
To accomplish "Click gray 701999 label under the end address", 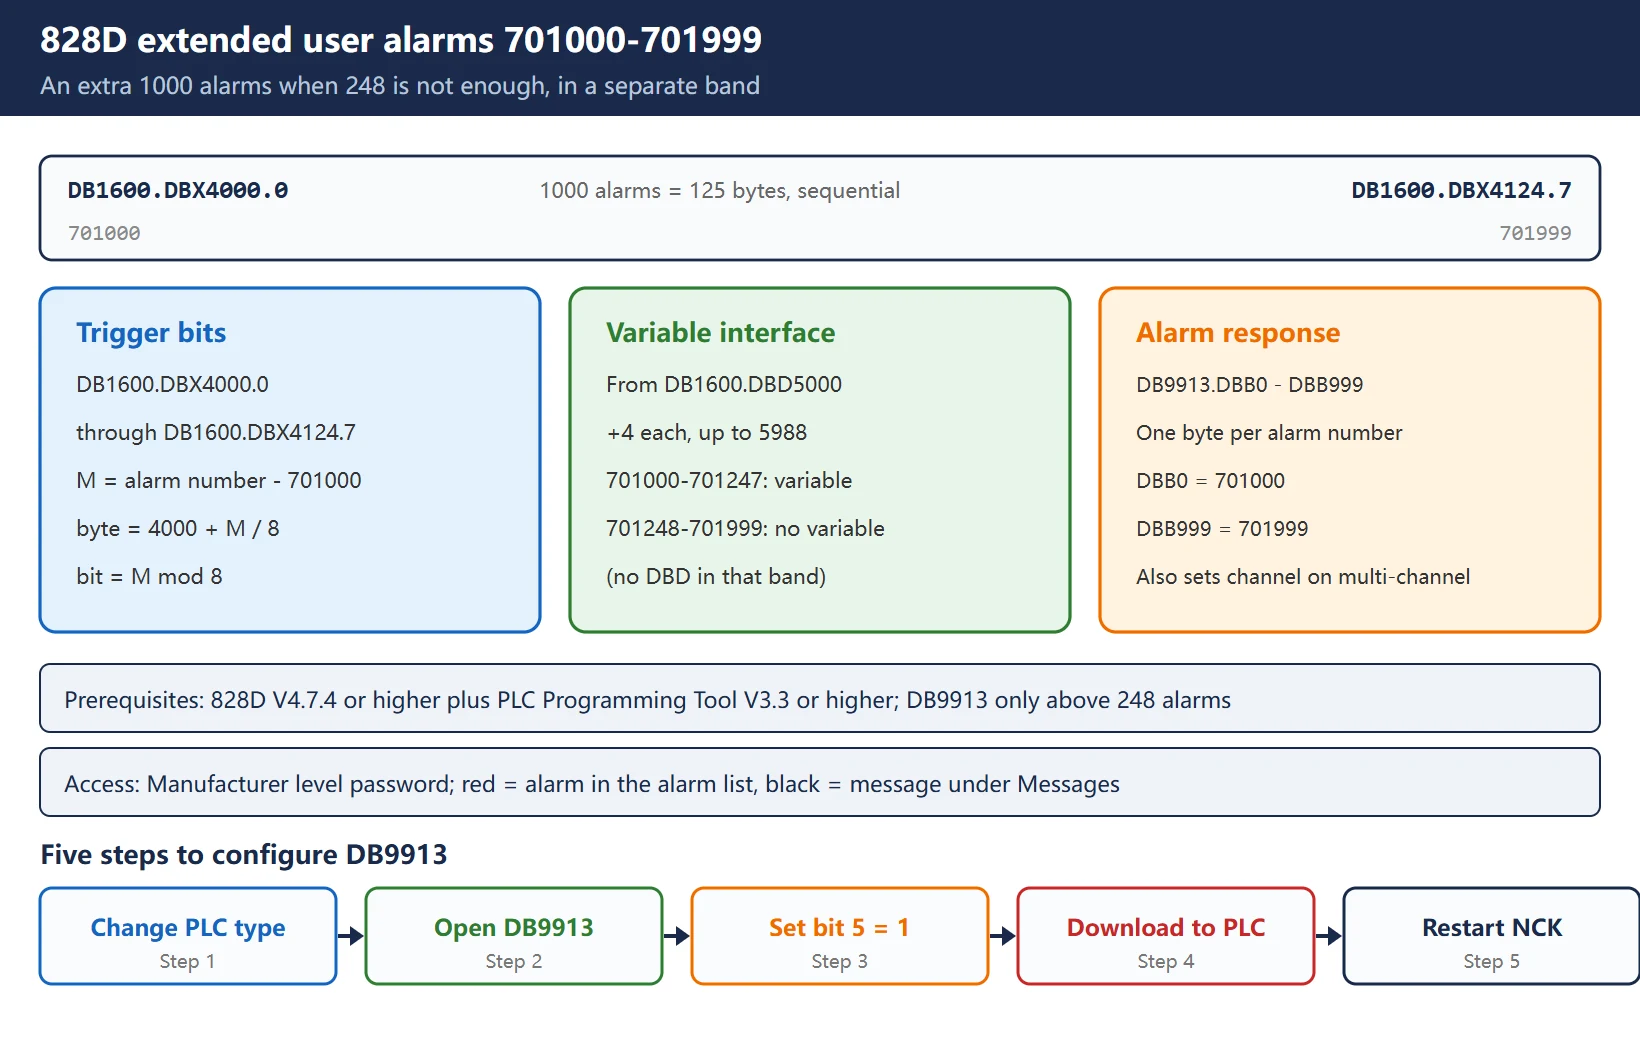I will (1535, 233).
